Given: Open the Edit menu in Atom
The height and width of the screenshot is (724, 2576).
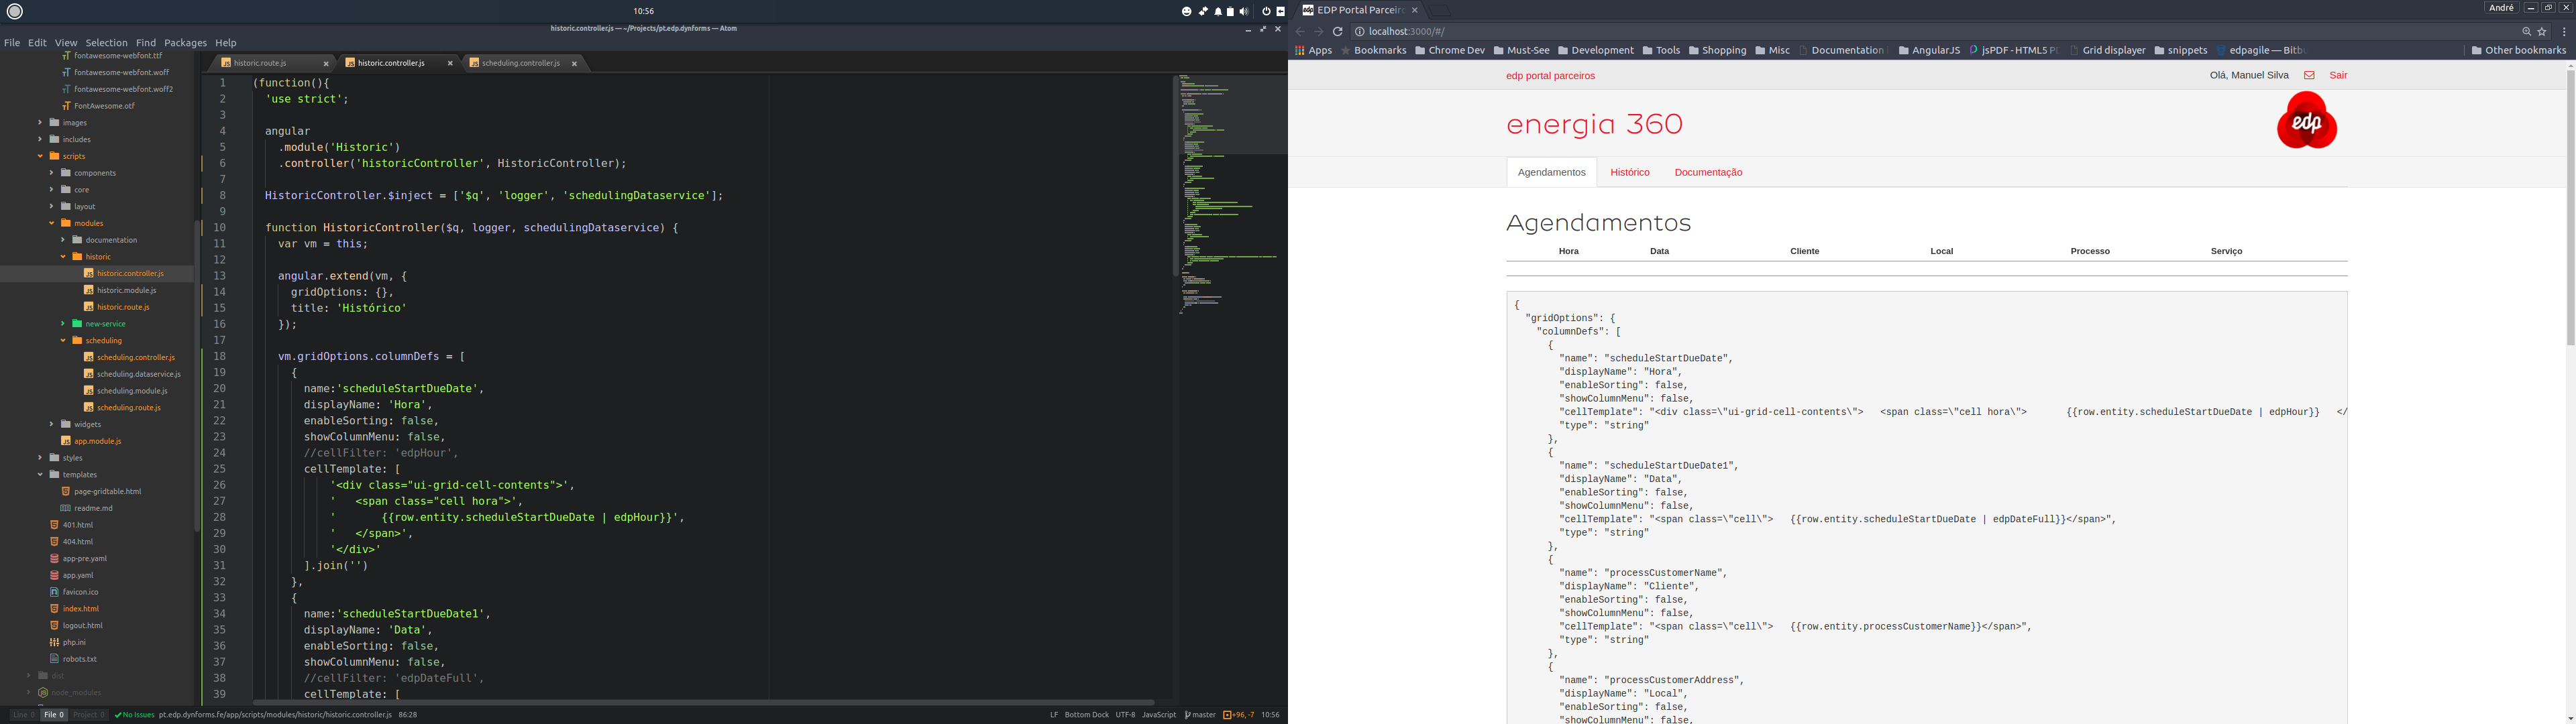Looking at the screenshot, I should point(37,43).
